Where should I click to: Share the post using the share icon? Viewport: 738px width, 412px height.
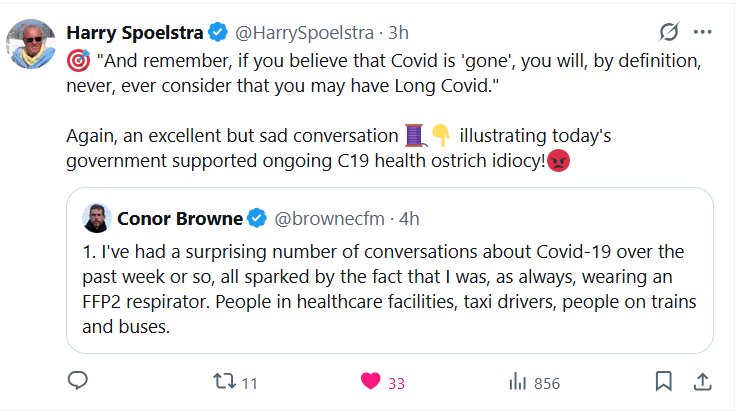click(702, 381)
